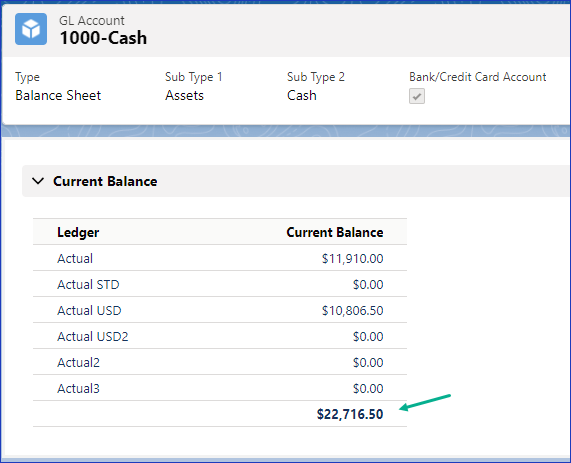The width and height of the screenshot is (571, 463).
Task: Open the Actual3 ledger link
Action: (x=78, y=388)
